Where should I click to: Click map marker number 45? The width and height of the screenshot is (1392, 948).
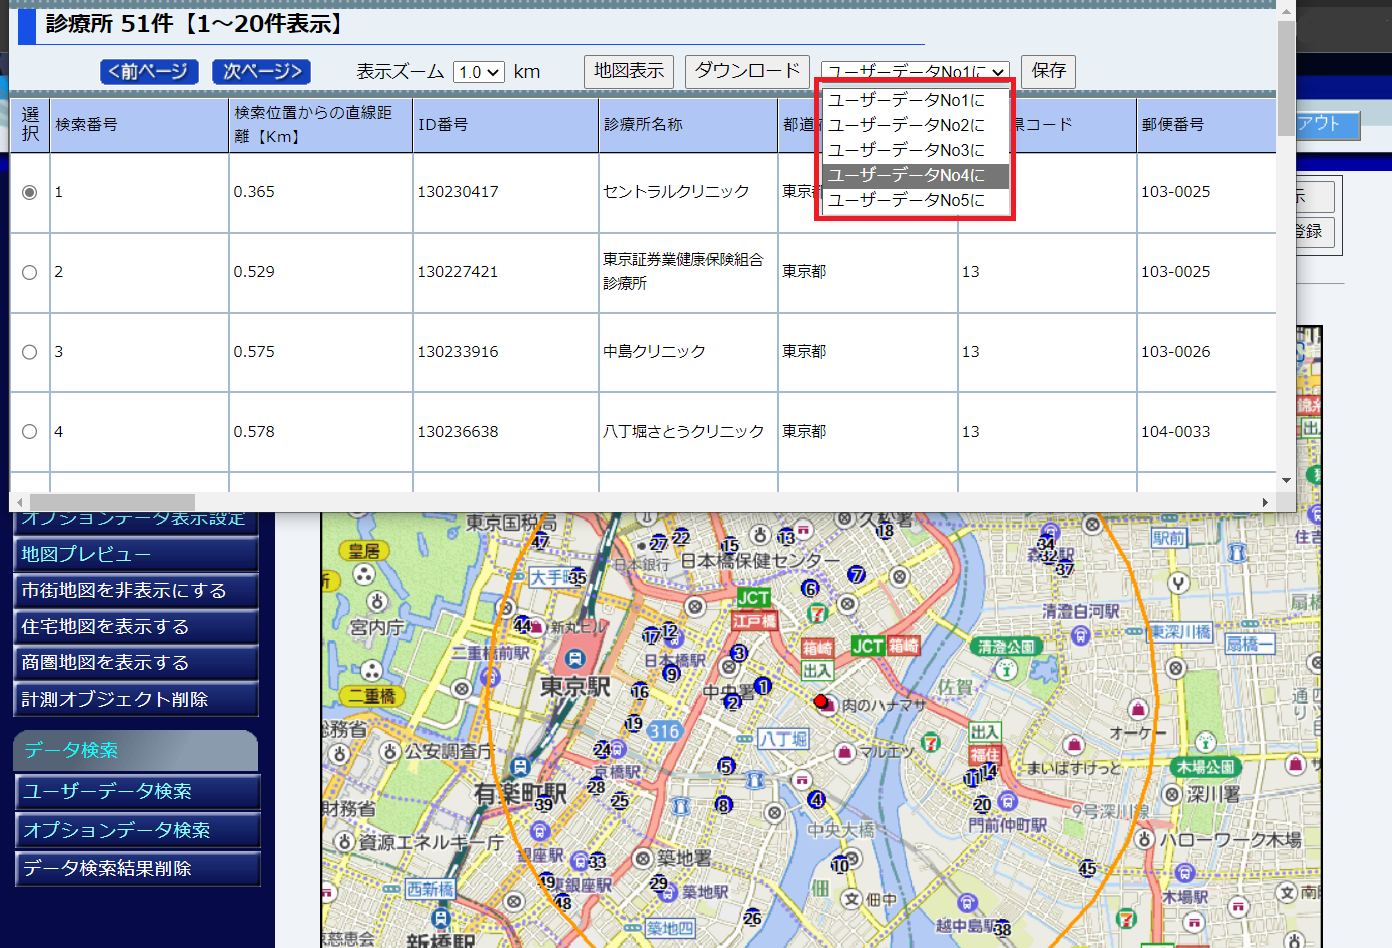point(1087,869)
